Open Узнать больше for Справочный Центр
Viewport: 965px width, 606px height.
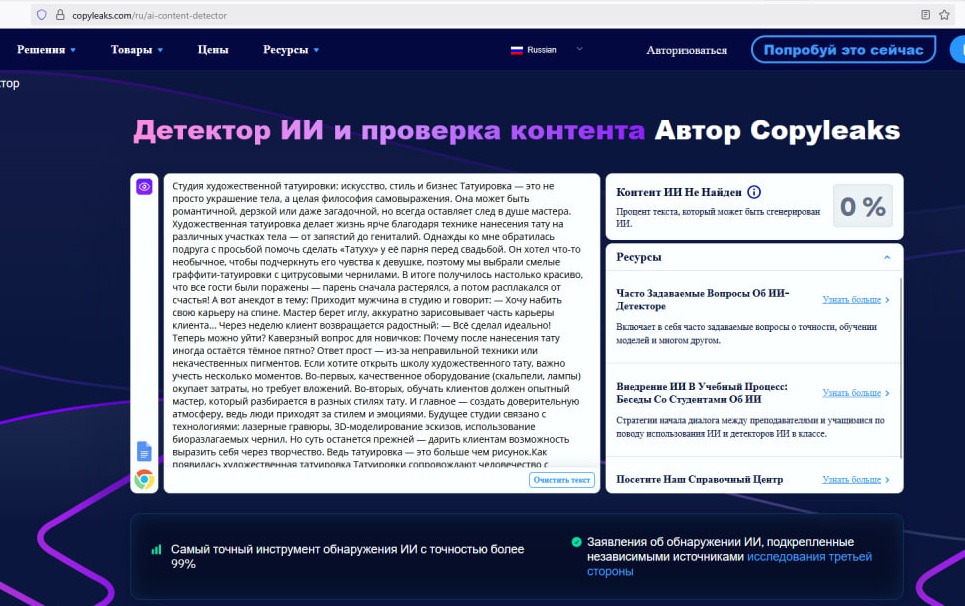coord(855,479)
